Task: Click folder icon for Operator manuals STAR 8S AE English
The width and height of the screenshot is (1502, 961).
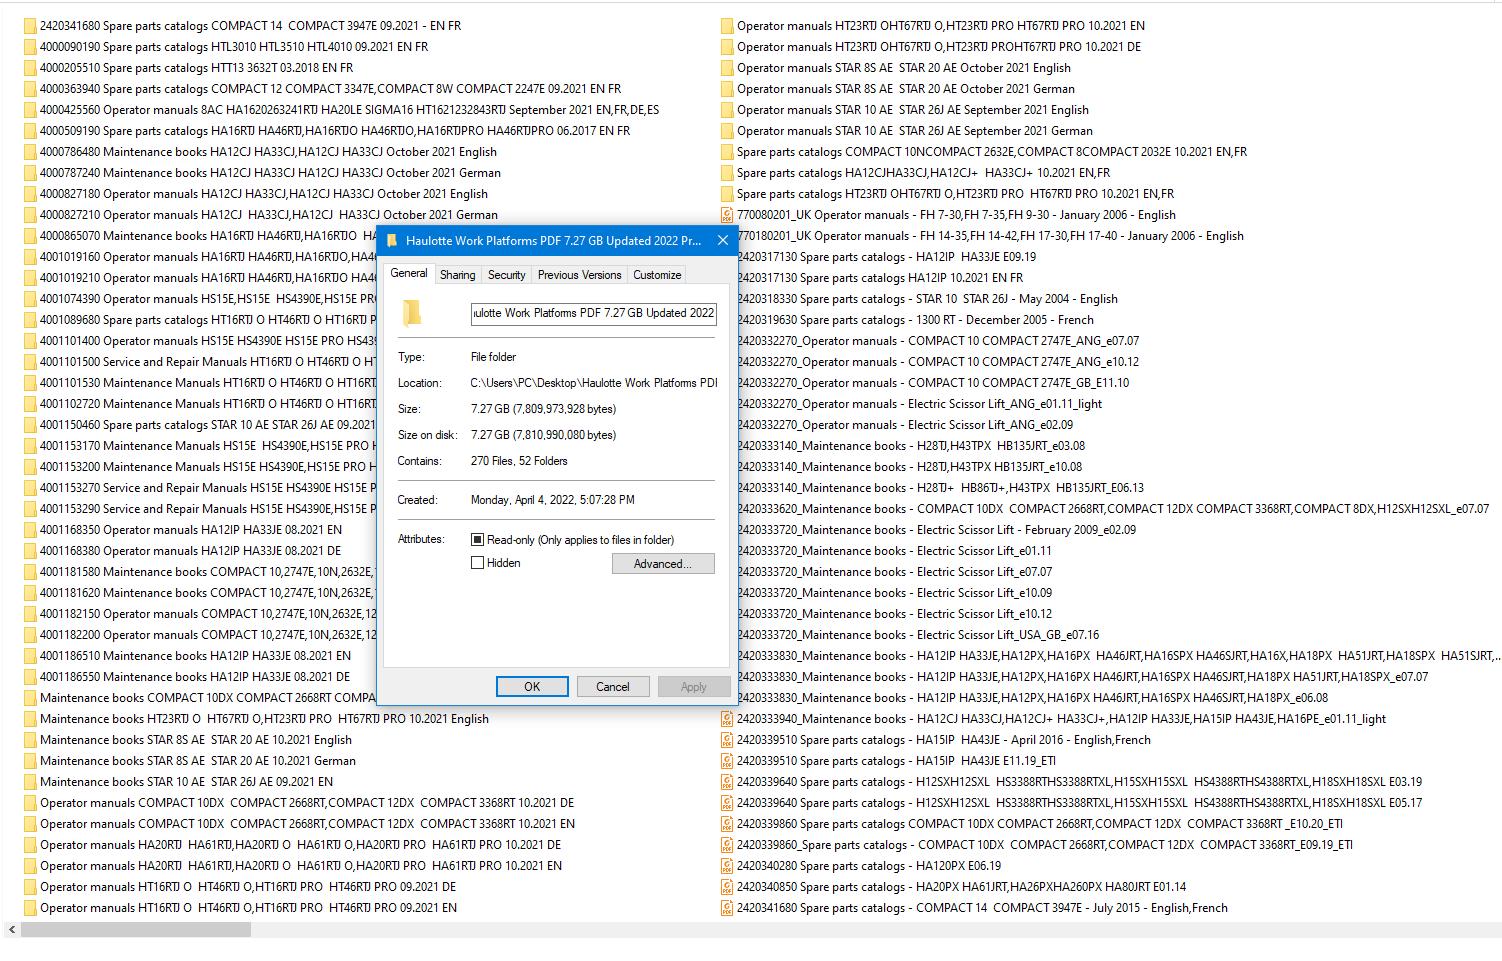Action: [727, 68]
